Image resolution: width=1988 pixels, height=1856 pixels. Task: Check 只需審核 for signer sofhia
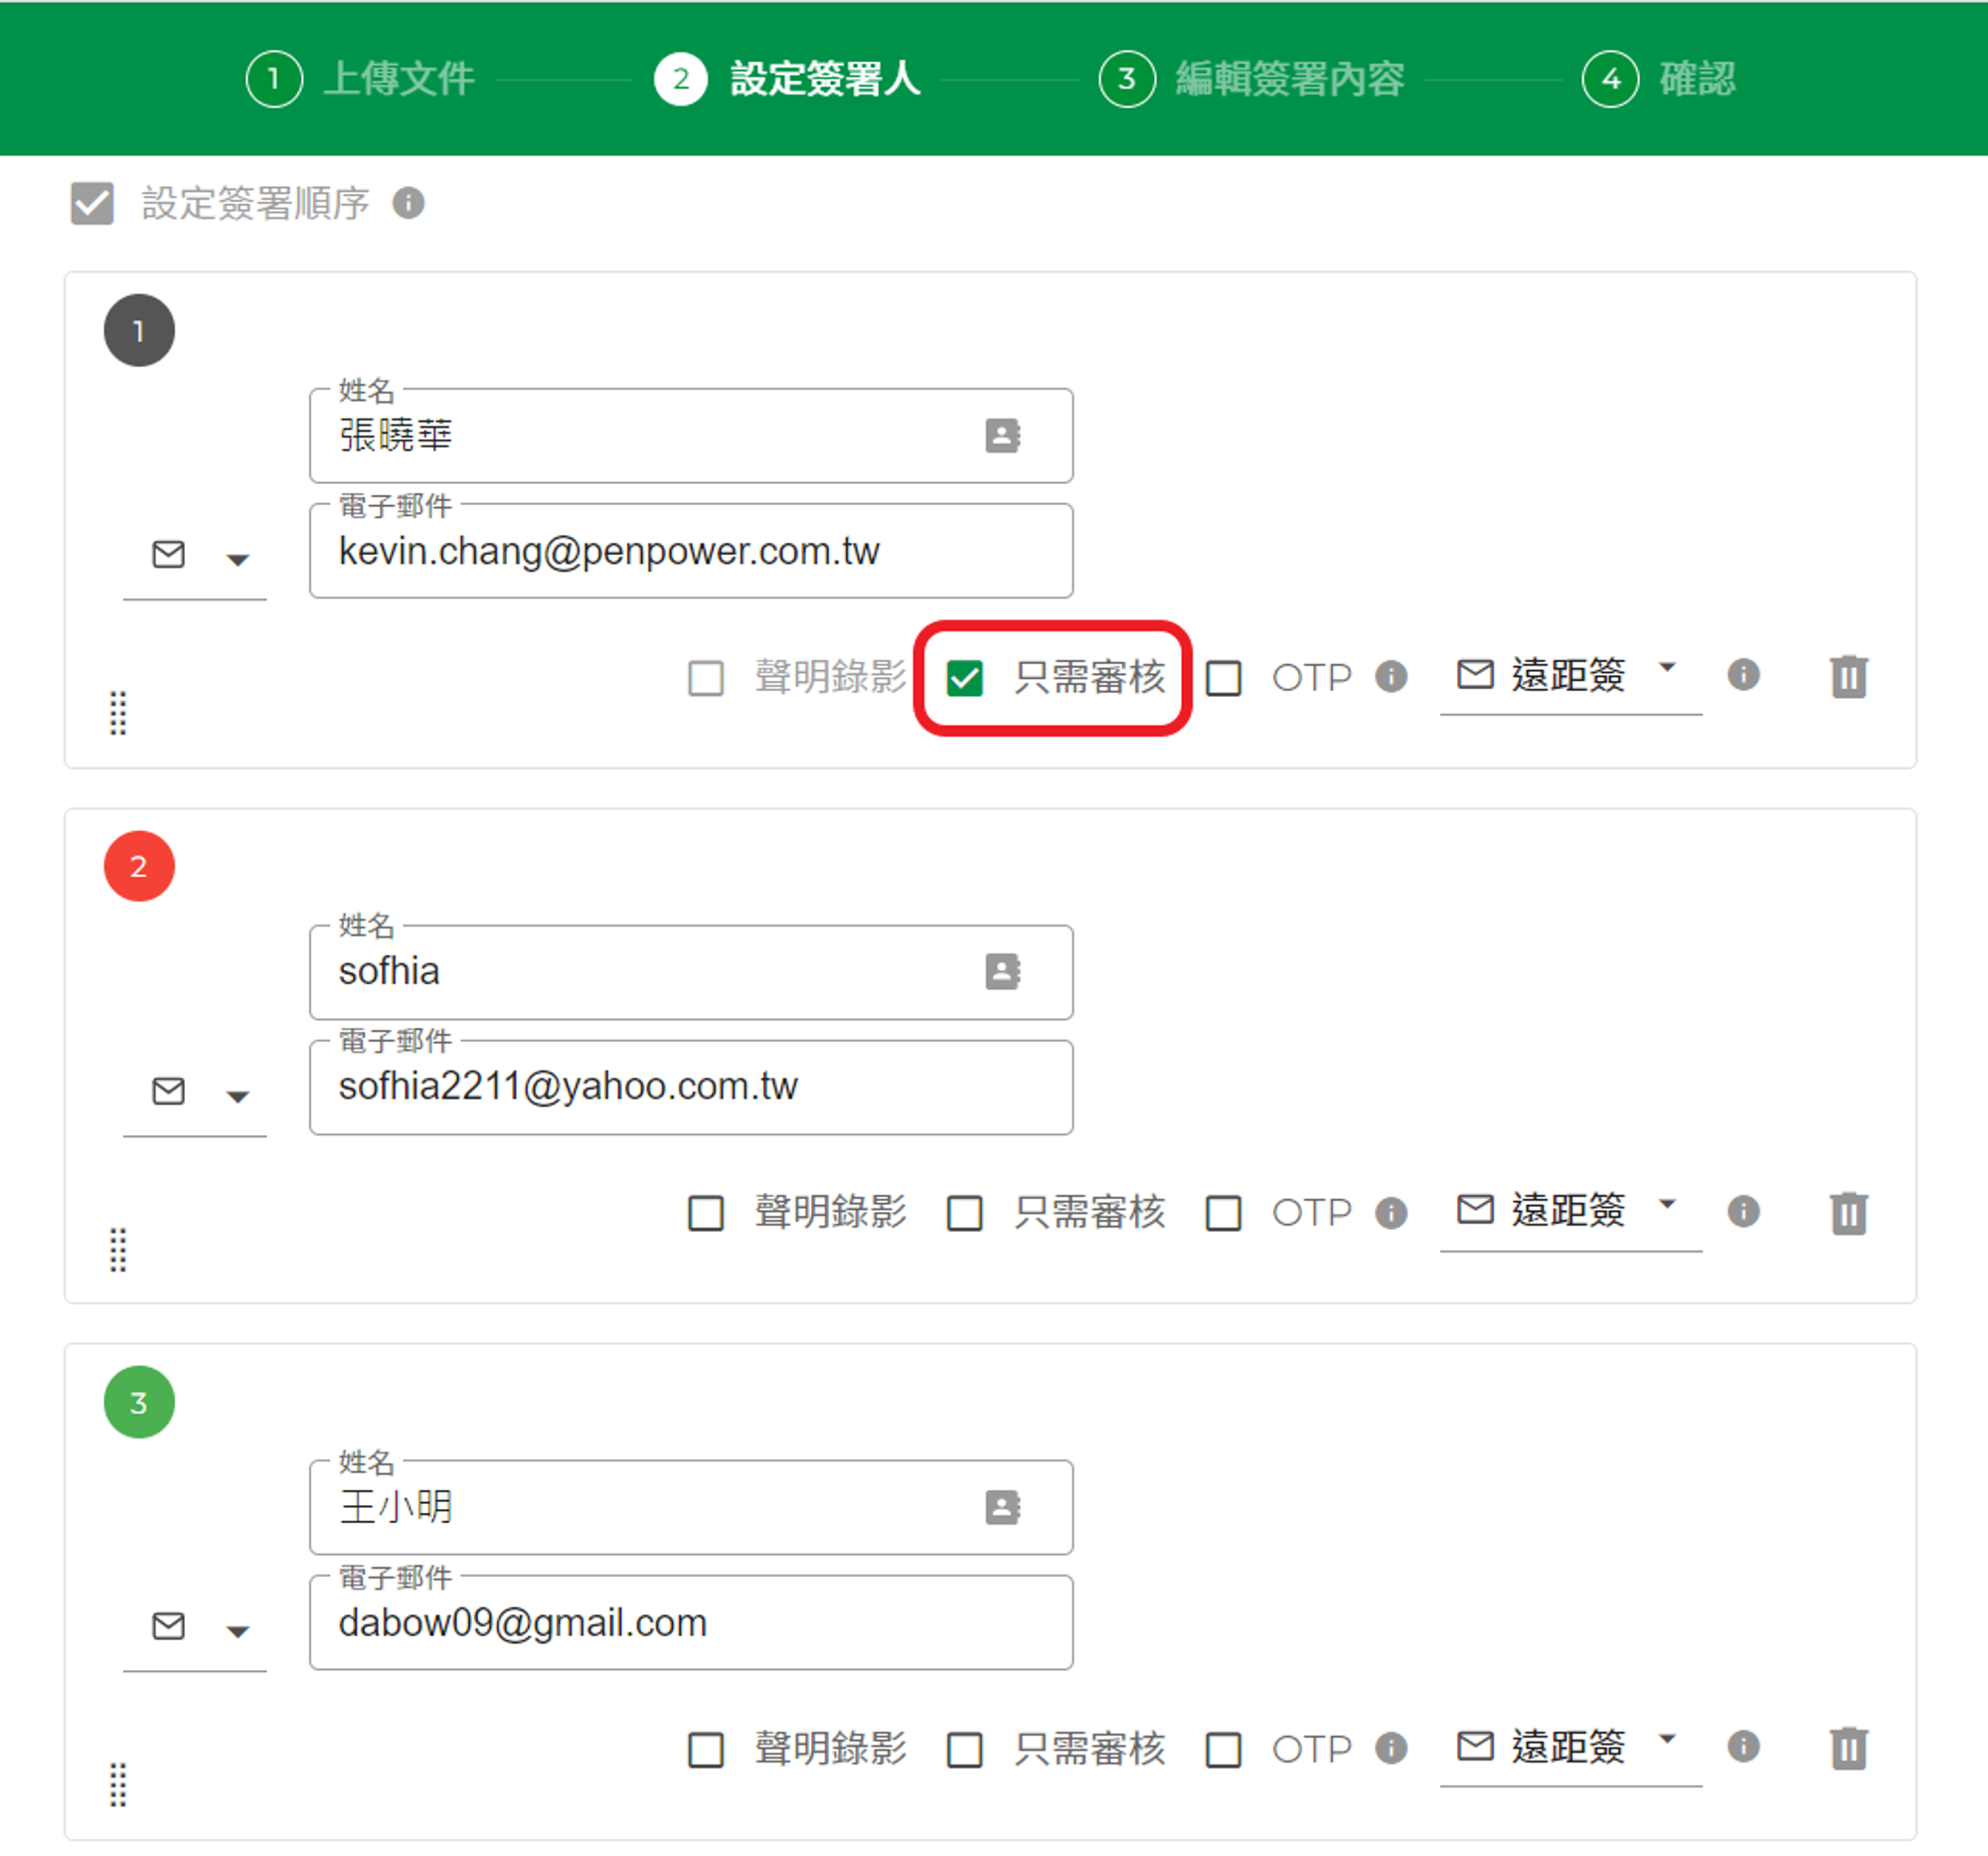(x=965, y=1213)
